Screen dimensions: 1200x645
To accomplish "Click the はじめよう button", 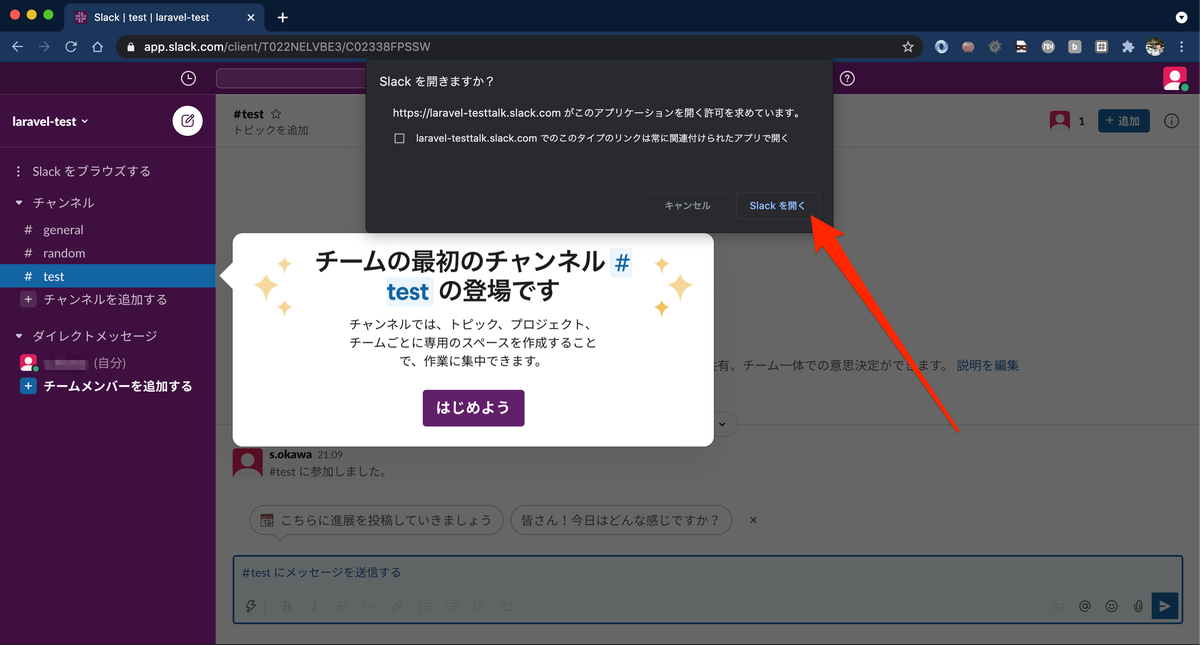I will [x=473, y=408].
